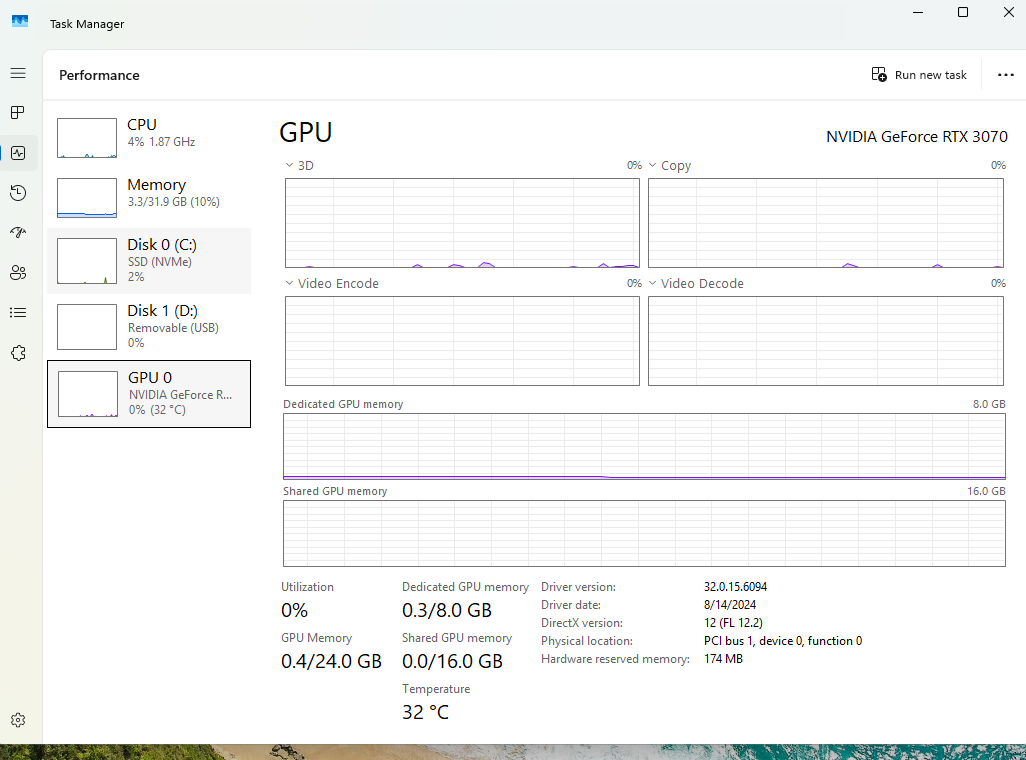1026x760 pixels.
Task: Open the Details page list icon
Action: tap(17, 313)
